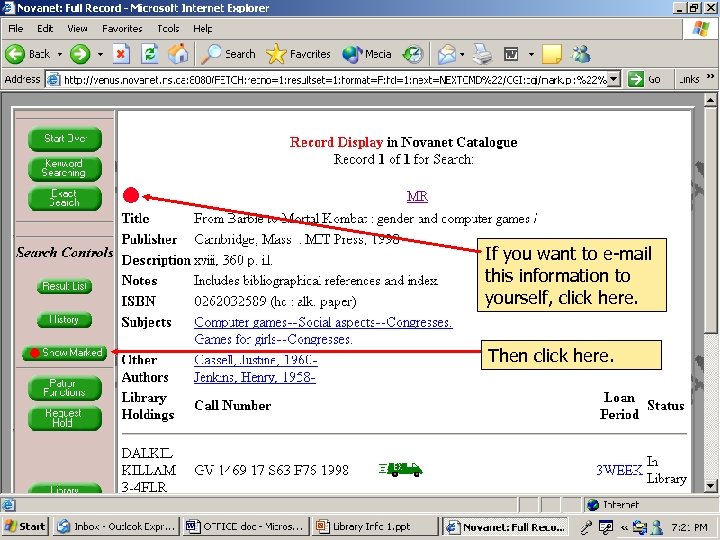Expand the Forward button history dropdown
Screen dimensions: 720x540
tap(100, 54)
